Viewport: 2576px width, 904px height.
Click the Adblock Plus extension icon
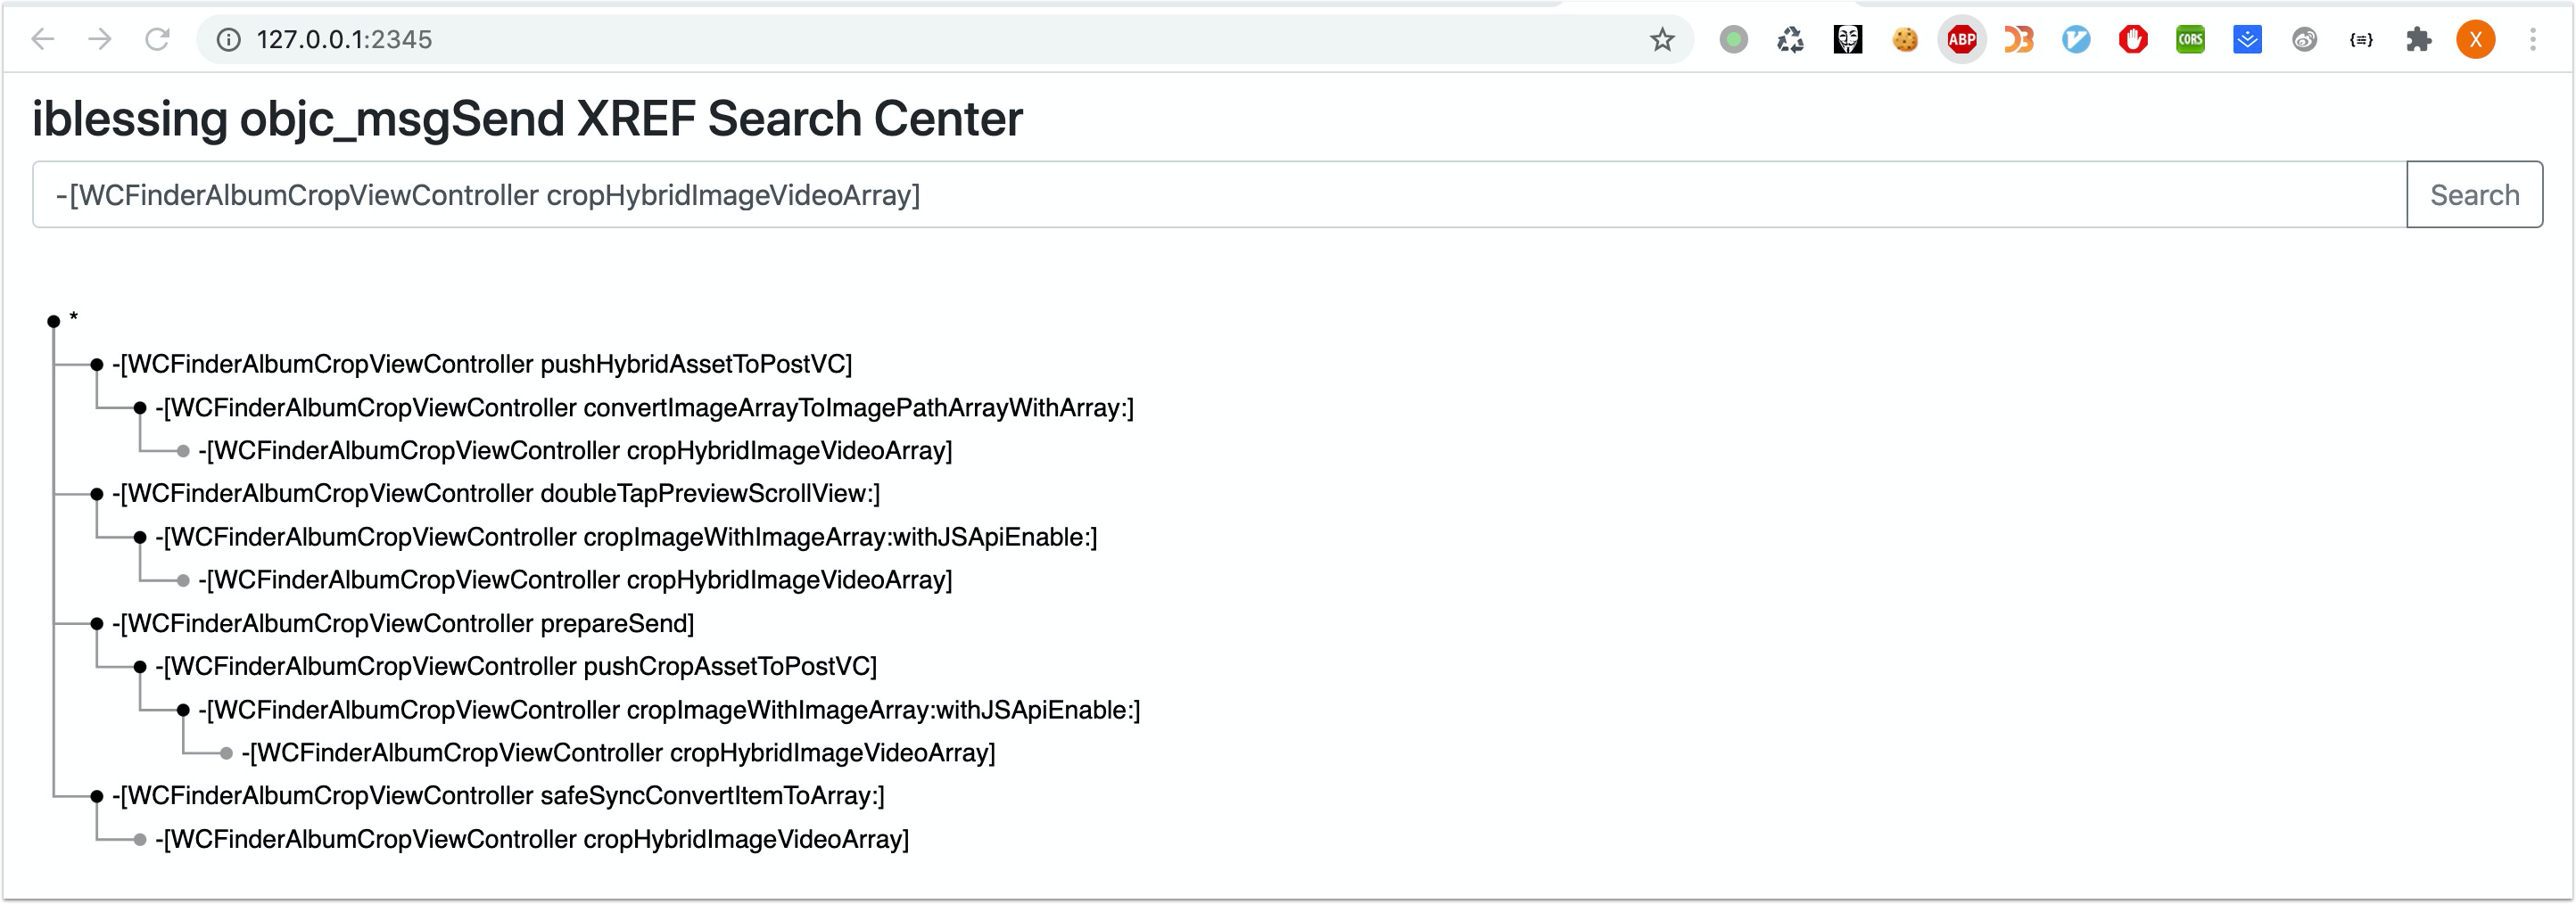(1961, 40)
